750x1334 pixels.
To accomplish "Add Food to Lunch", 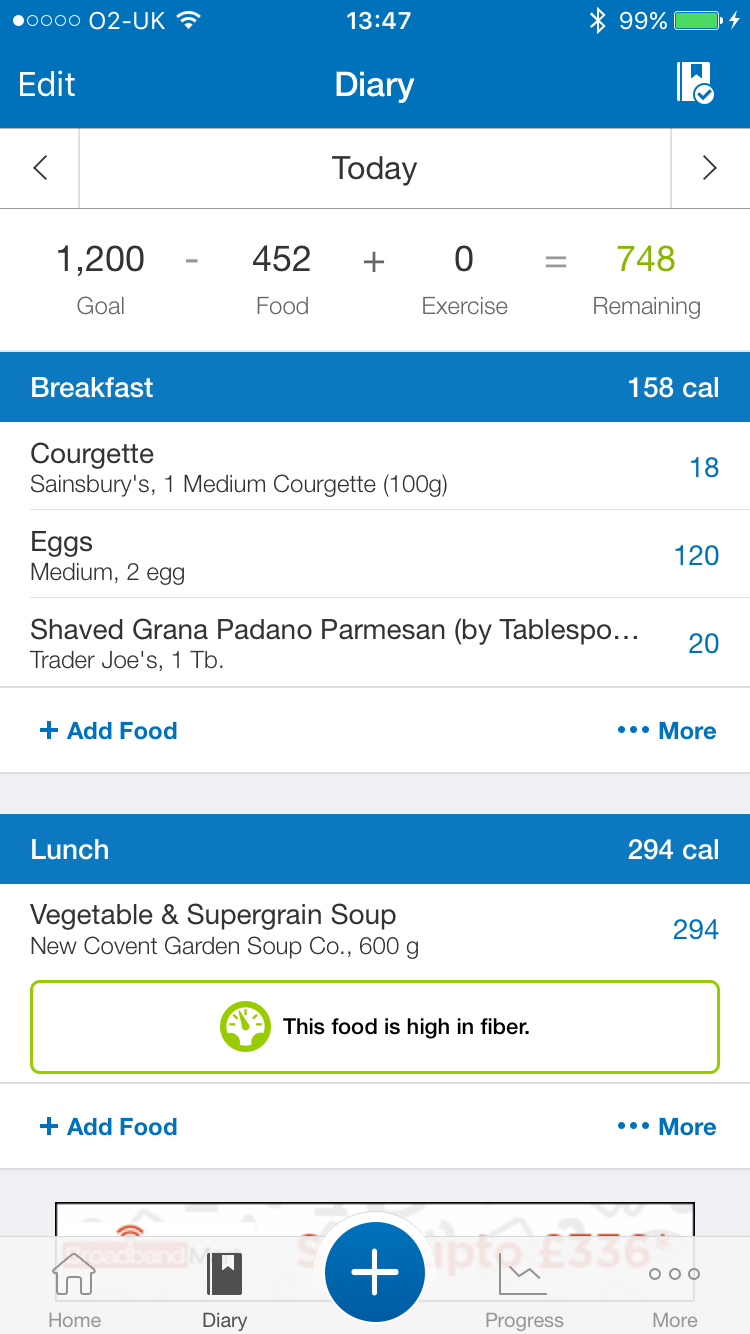I will coord(108,1127).
